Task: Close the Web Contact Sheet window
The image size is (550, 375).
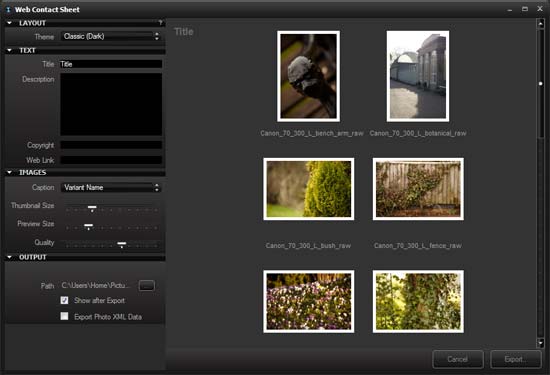Action: pyautogui.click(x=540, y=9)
